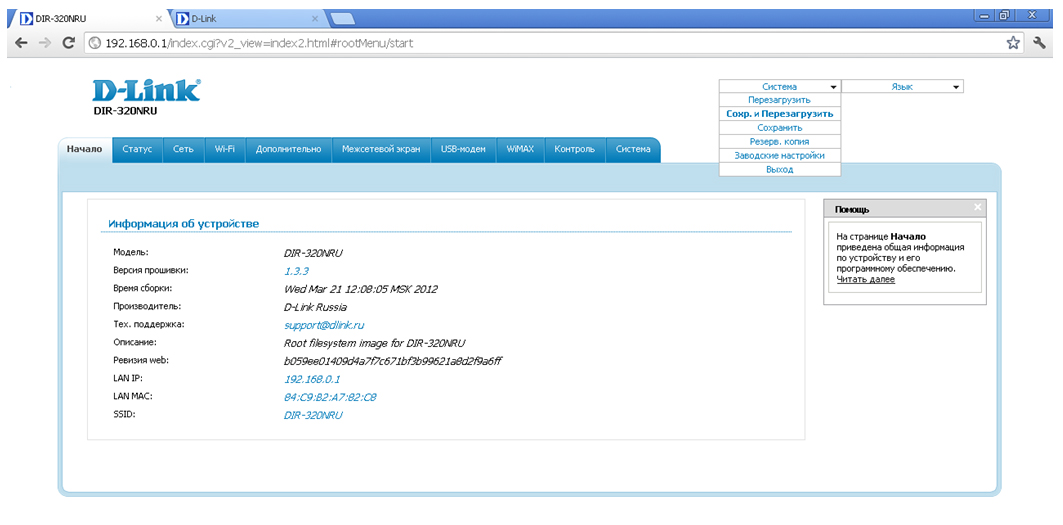Open the Межсетевой экран tab
The image size is (1063, 525).
[380, 149]
